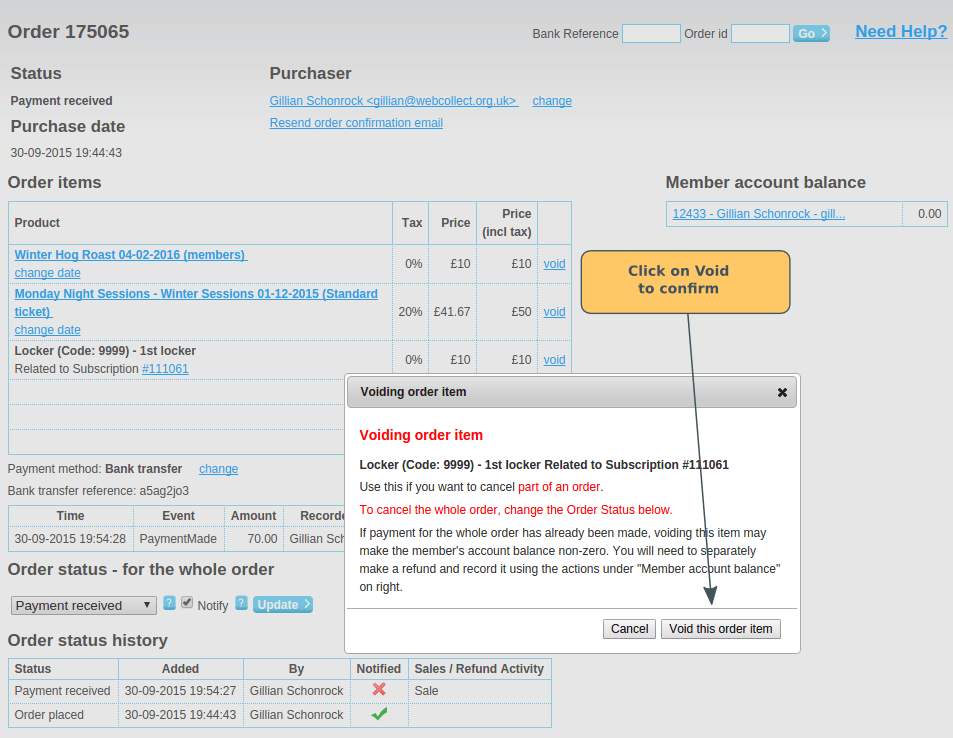Open the Need Help? link
Viewport: 953px width, 738px height.
[901, 32]
